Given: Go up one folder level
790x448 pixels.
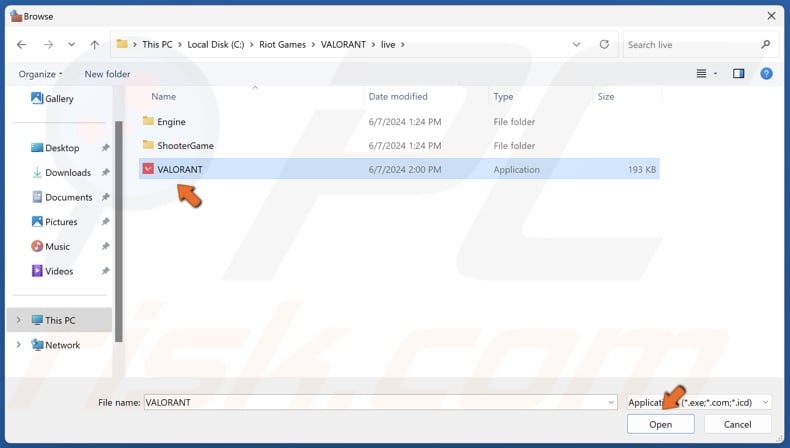Looking at the screenshot, I should pyautogui.click(x=95, y=44).
